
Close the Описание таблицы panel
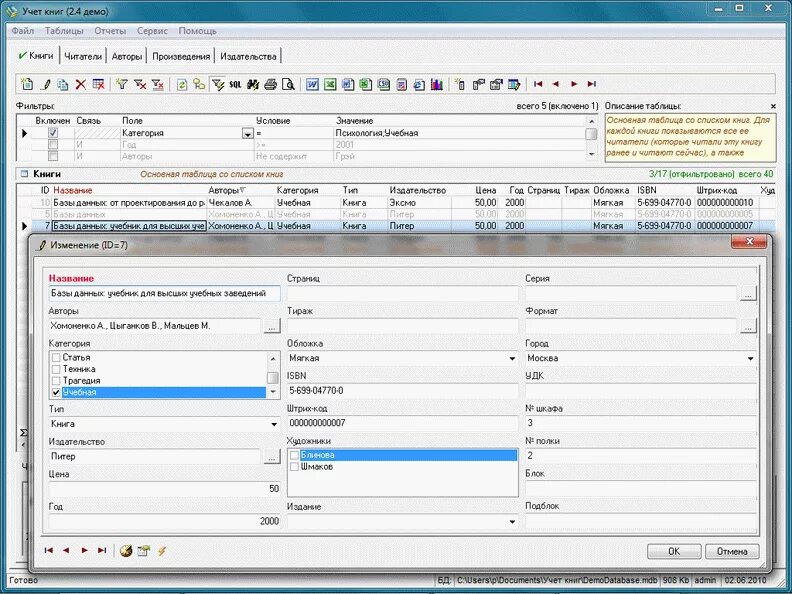(x=773, y=106)
